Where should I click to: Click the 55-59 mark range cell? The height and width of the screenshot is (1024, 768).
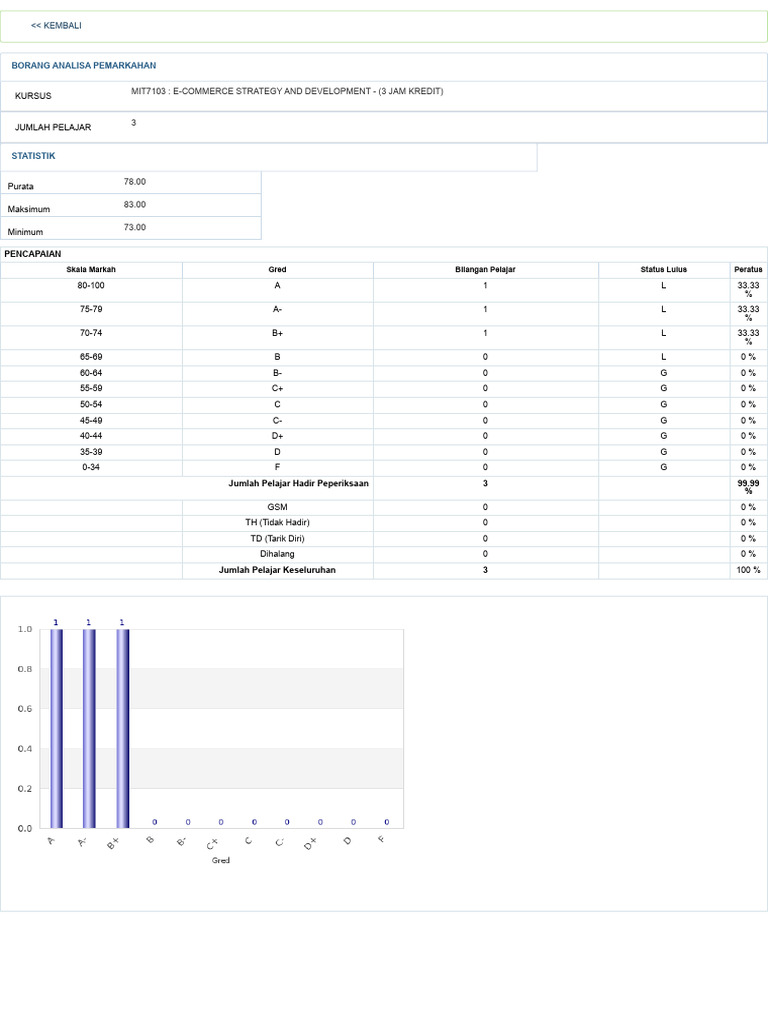[x=91, y=388]
